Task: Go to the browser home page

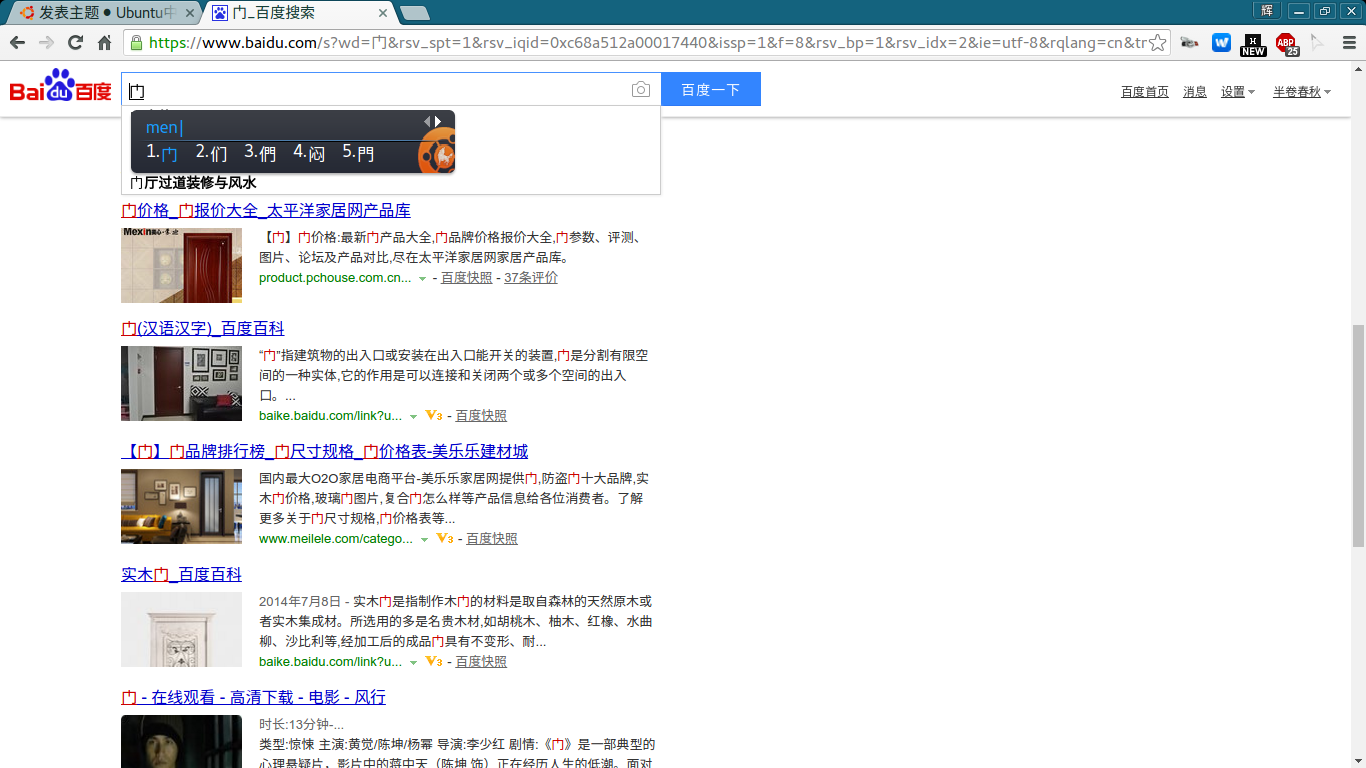Action: point(104,43)
